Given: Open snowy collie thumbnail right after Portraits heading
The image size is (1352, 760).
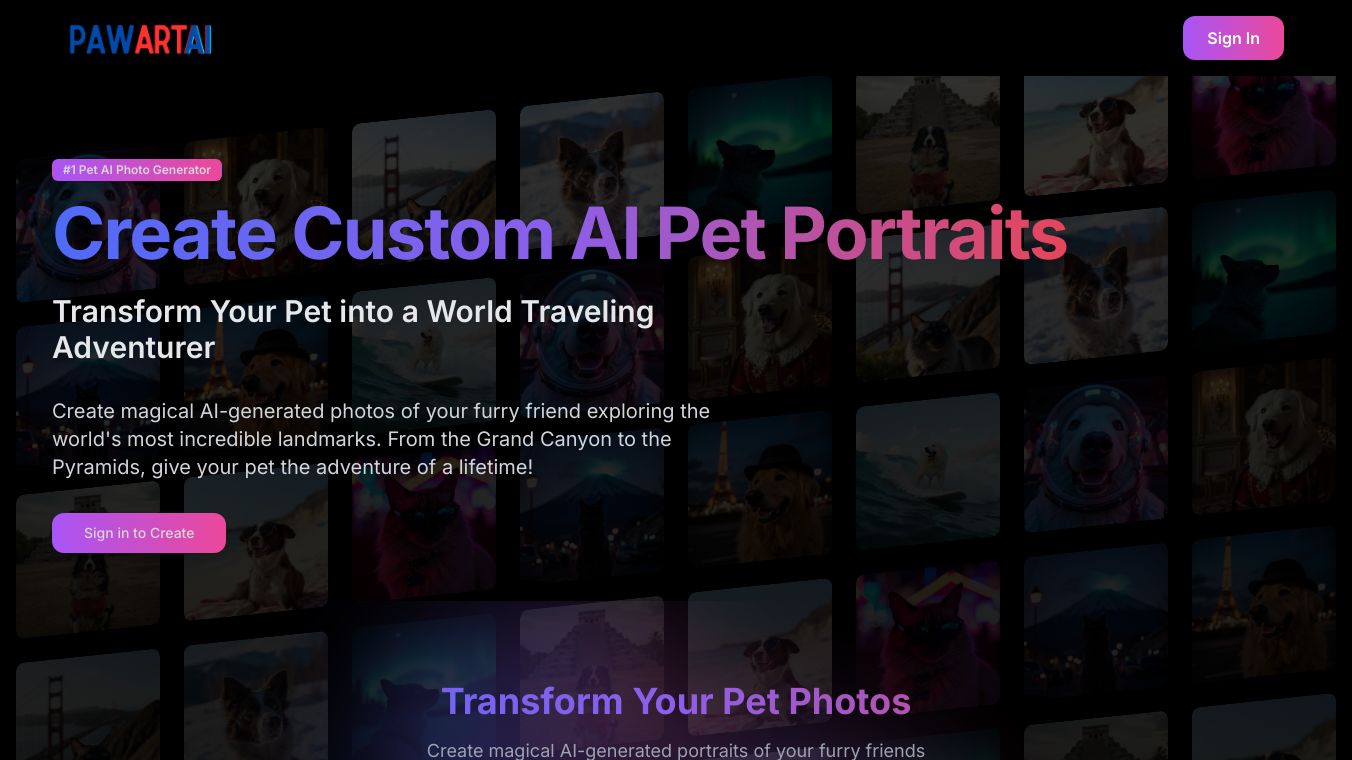Looking at the screenshot, I should pyautogui.click(x=1096, y=285).
